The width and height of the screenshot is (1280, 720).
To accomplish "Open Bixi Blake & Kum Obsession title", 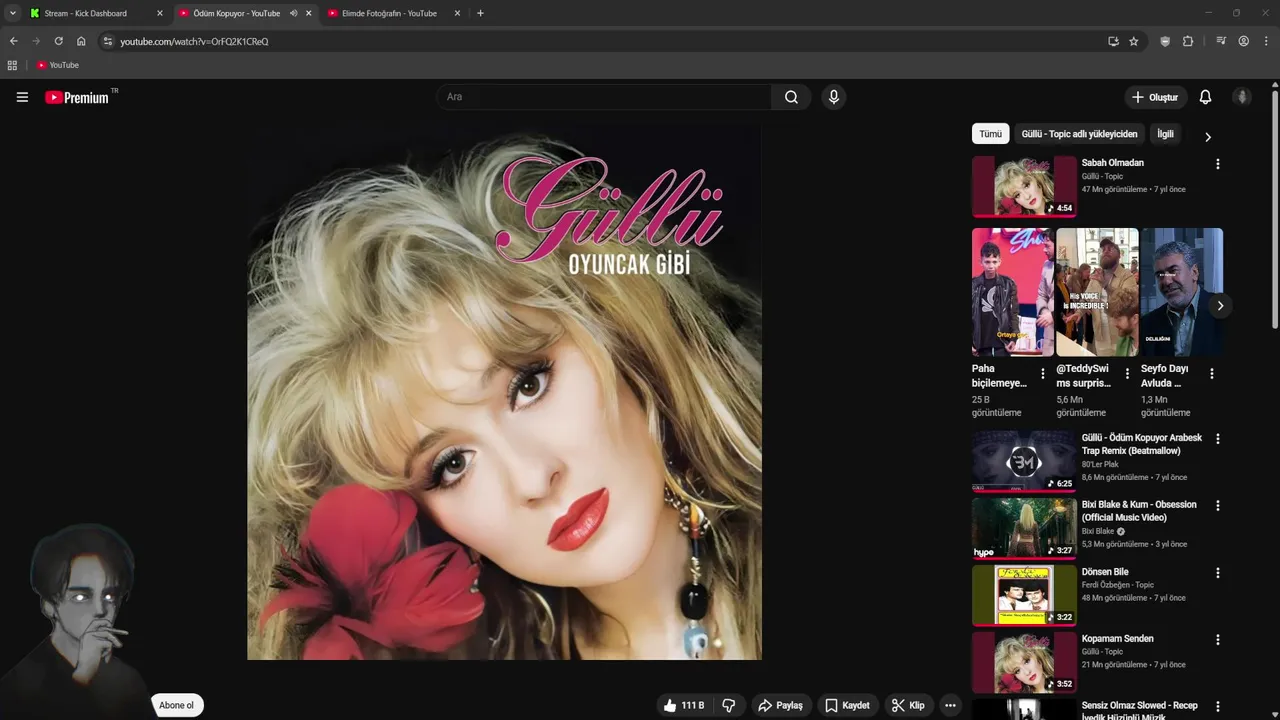I will coord(1139,511).
